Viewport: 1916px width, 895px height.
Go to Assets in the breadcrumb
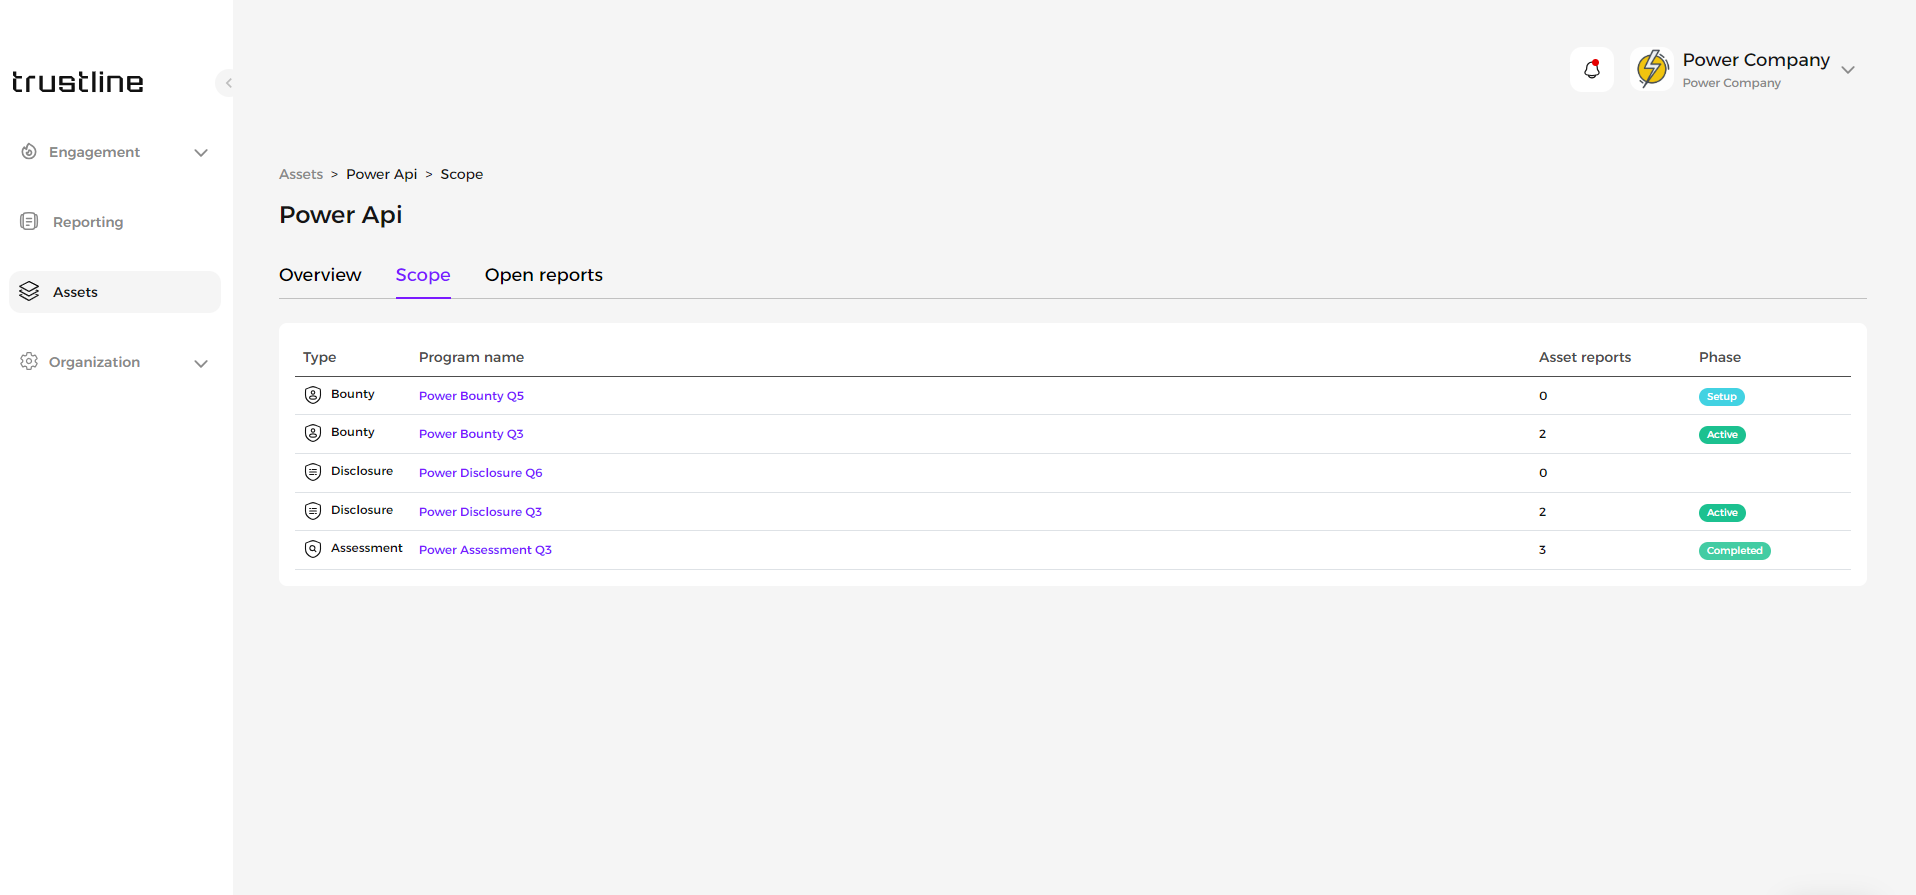point(301,174)
